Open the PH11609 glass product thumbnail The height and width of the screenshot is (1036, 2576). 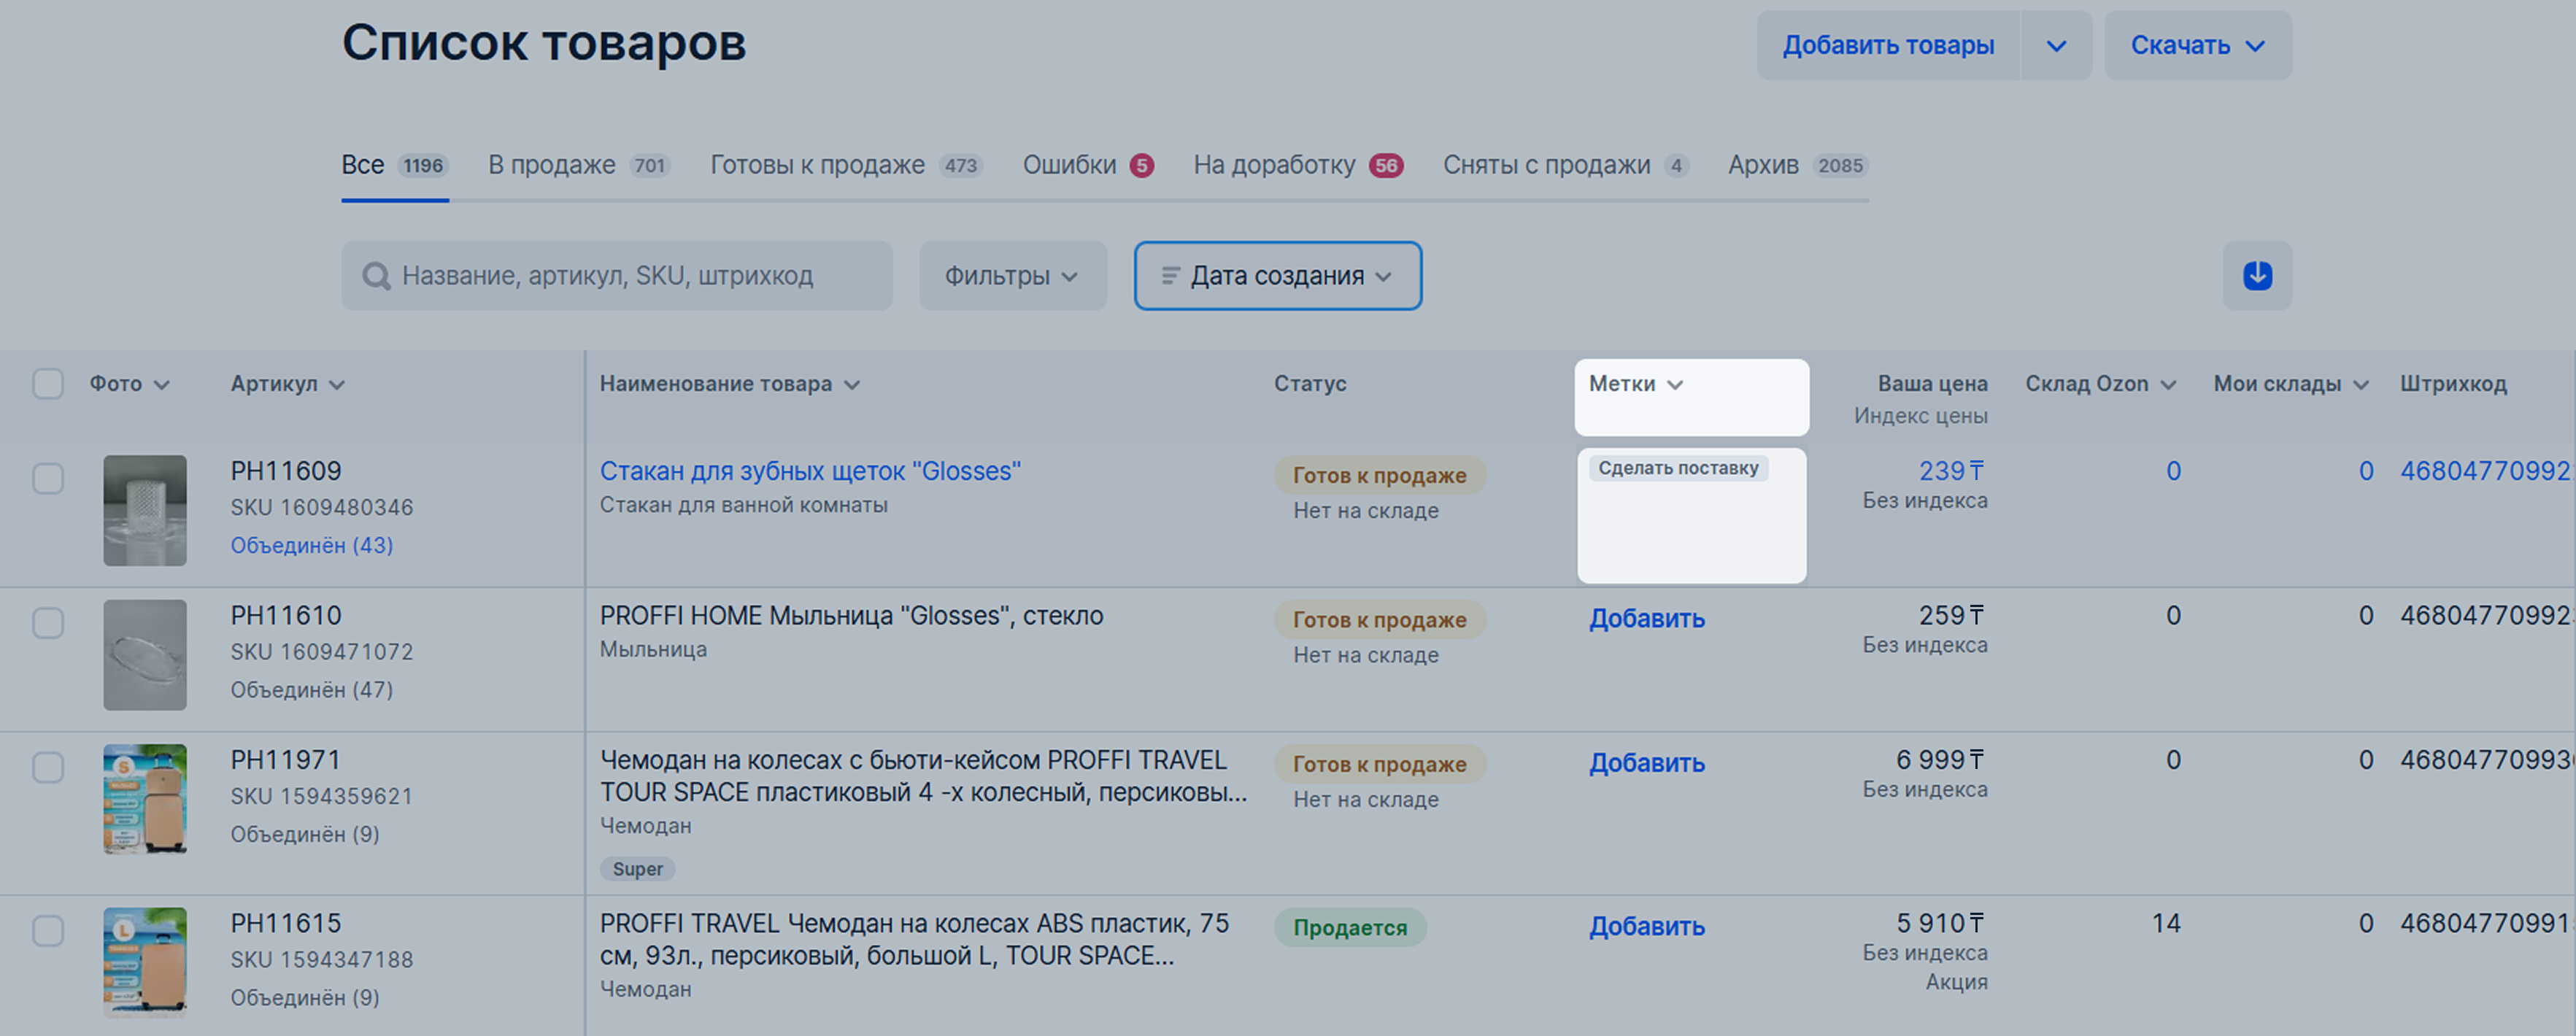click(x=145, y=510)
